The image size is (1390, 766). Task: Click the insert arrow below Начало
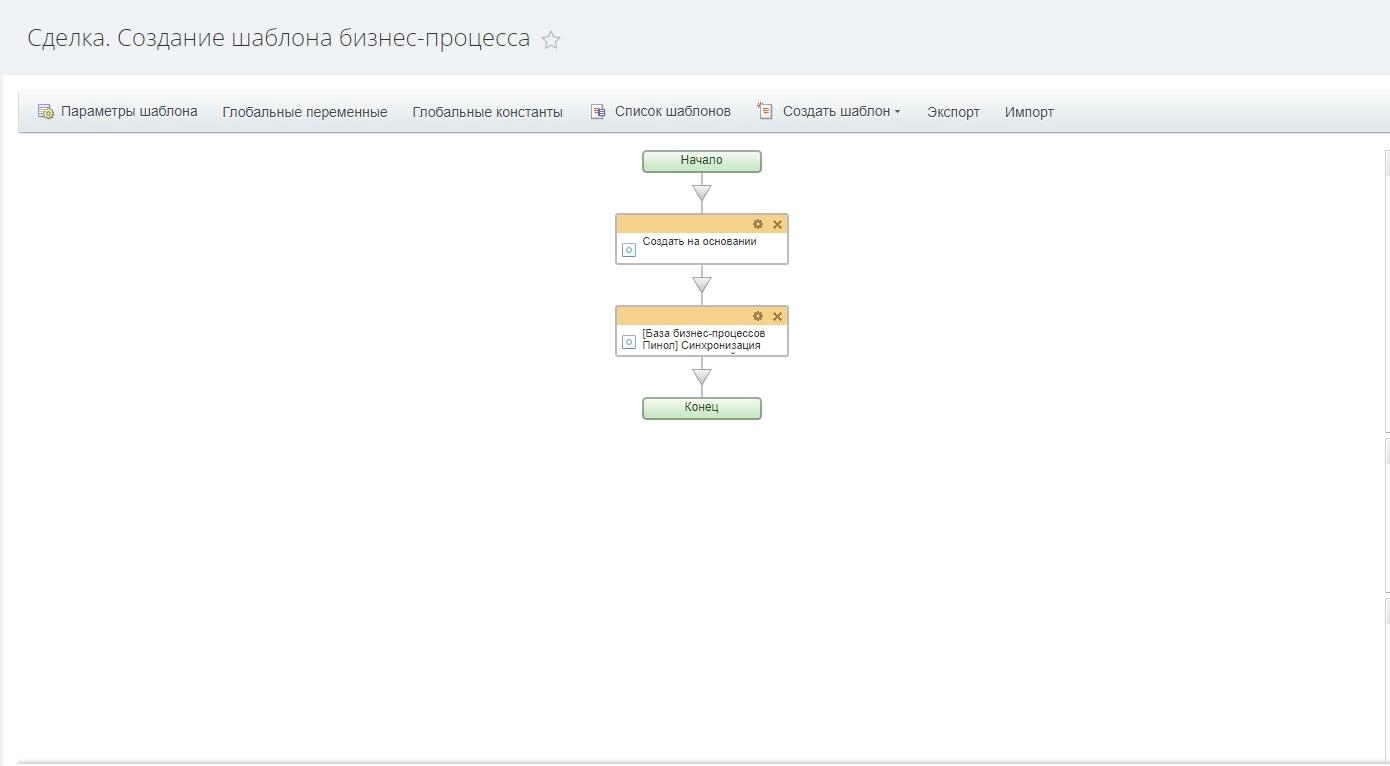701,193
